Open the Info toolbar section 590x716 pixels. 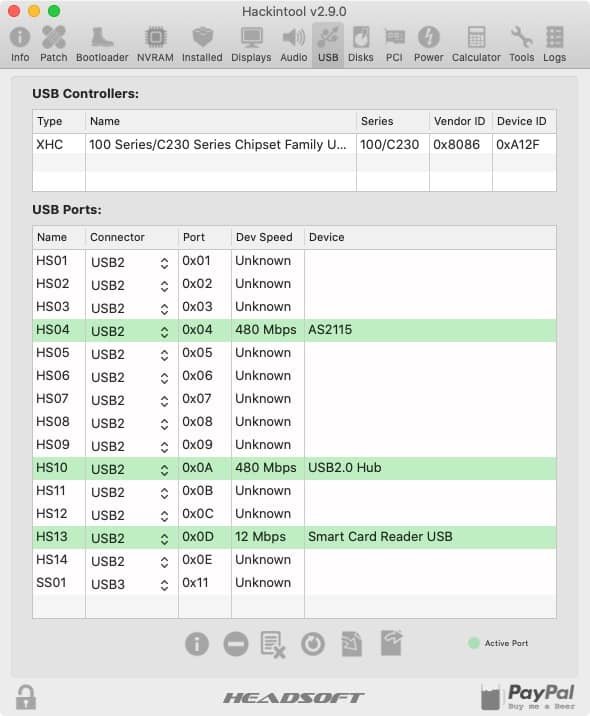pyautogui.click(x=20, y=44)
